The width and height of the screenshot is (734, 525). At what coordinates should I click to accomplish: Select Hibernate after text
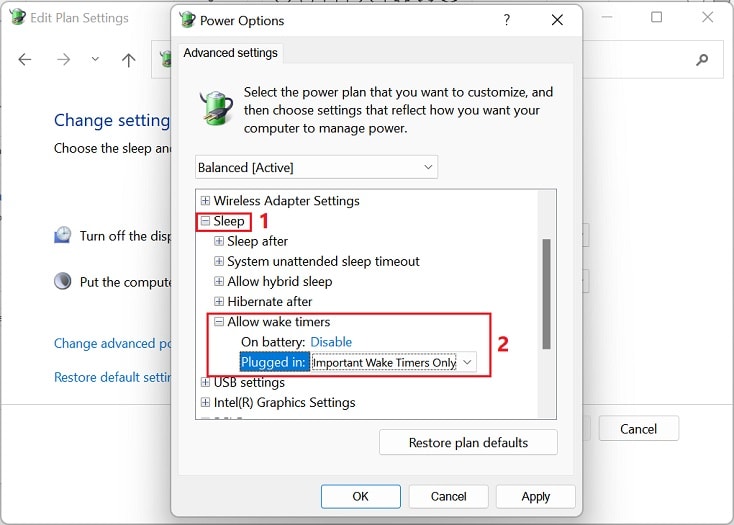click(270, 302)
